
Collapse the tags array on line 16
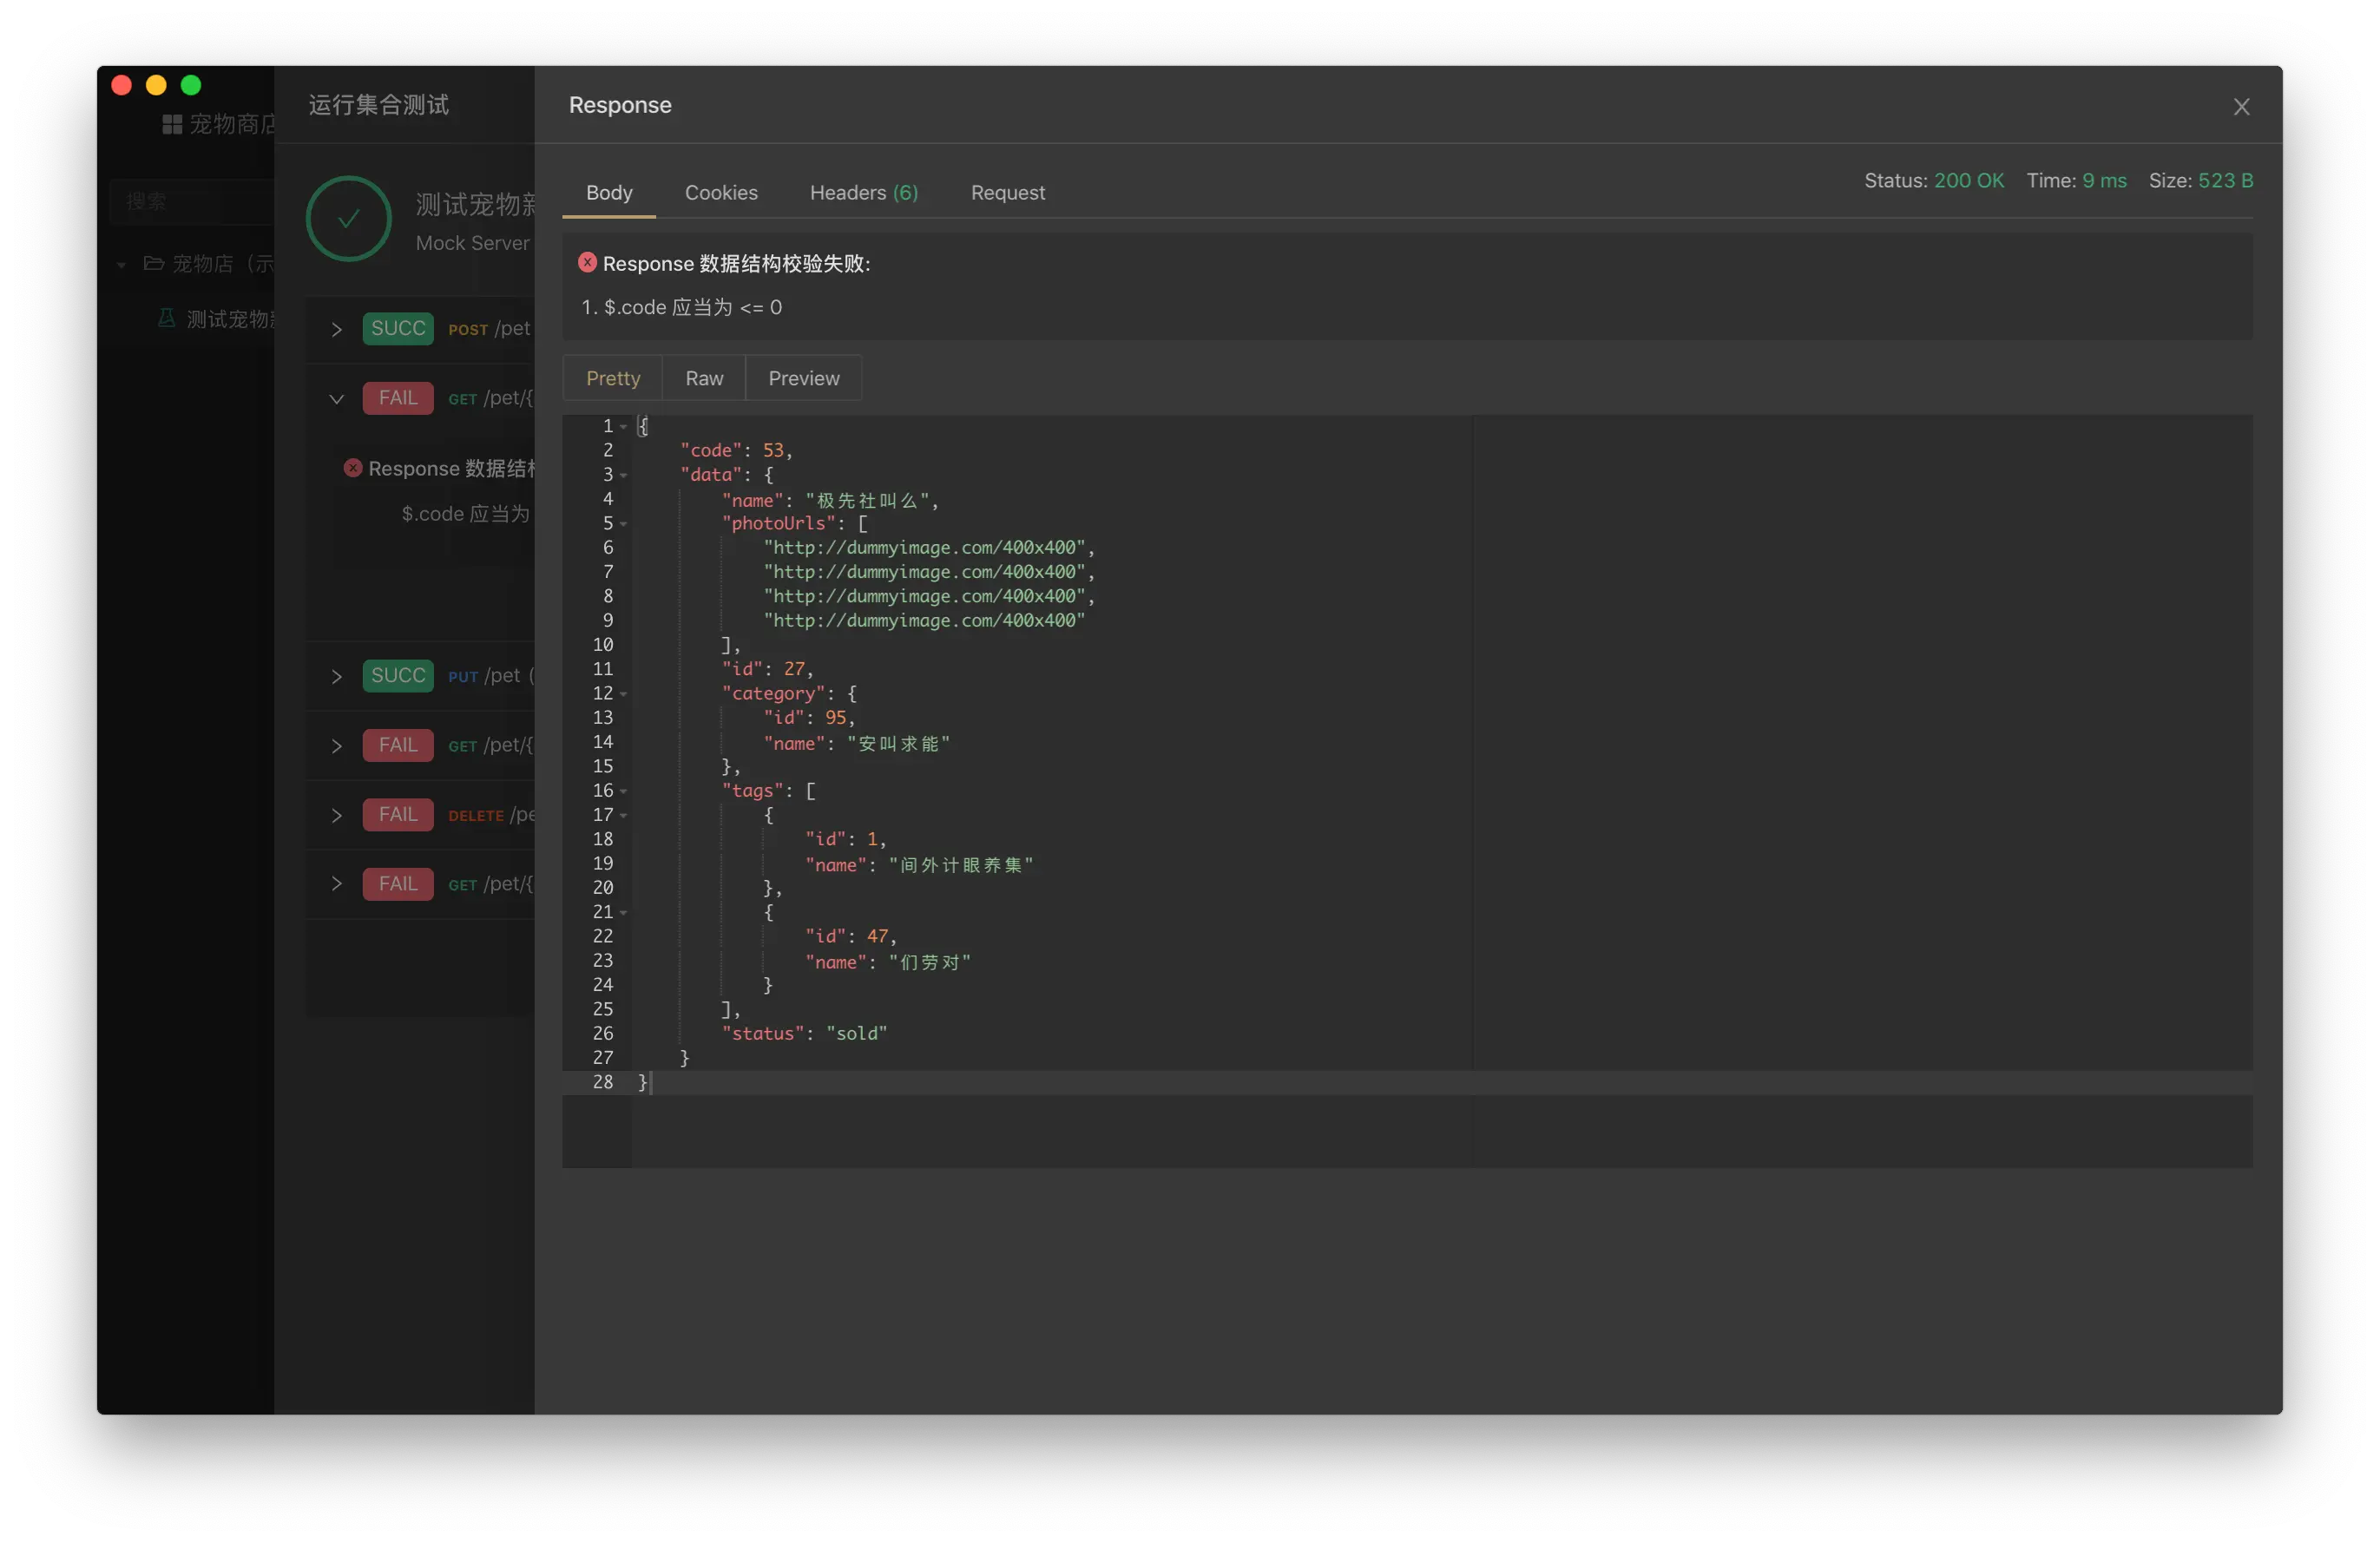coord(624,791)
